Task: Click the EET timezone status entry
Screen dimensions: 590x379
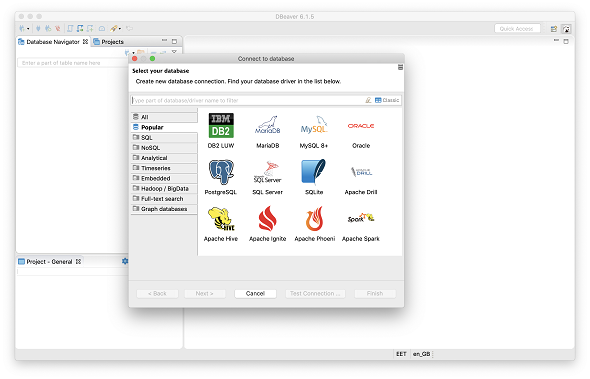Action: pyautogui.click(x=401, y=354)
